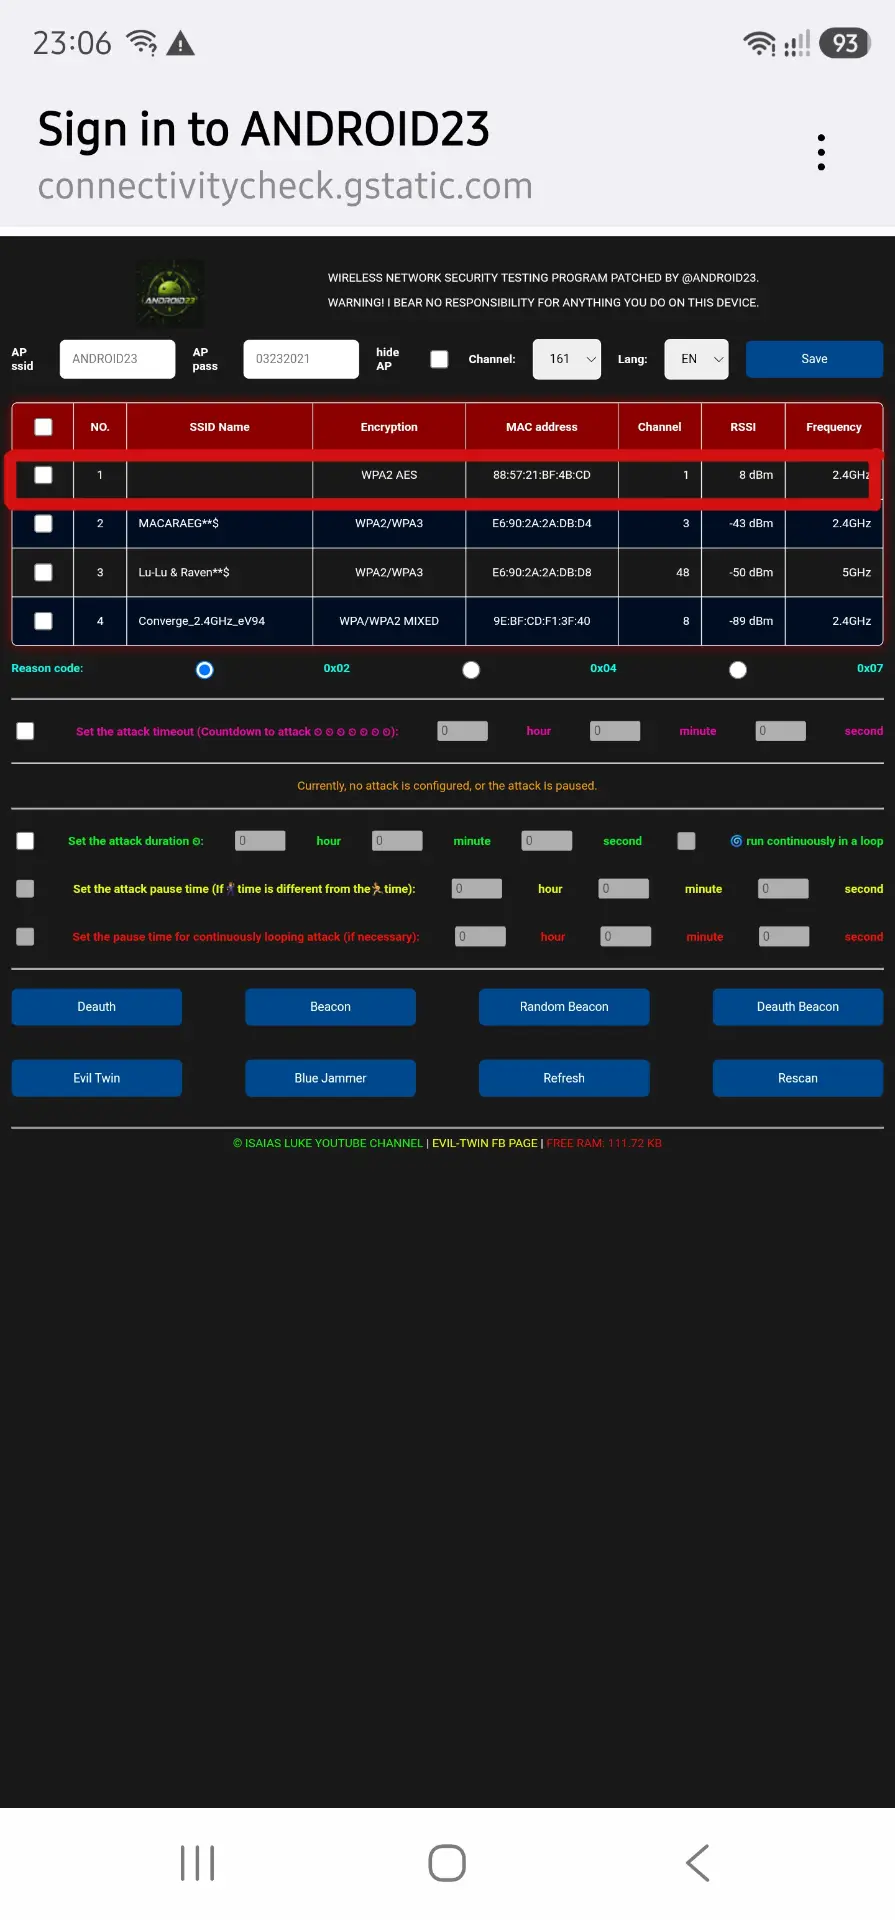Focus the AP ssid input field
Image resolution: width=895 pixels, height=1920 pixels.
[x=117, y=359]
